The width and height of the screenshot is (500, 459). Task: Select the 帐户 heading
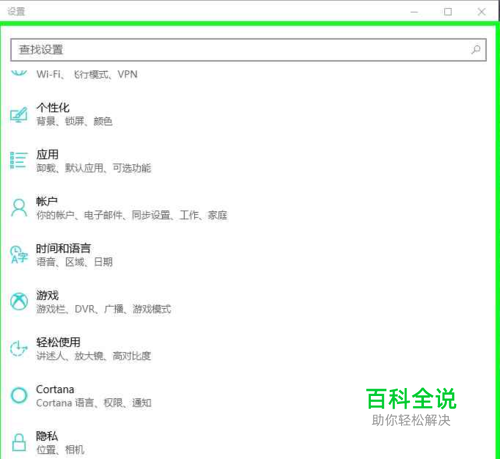(x=47, y=201)
